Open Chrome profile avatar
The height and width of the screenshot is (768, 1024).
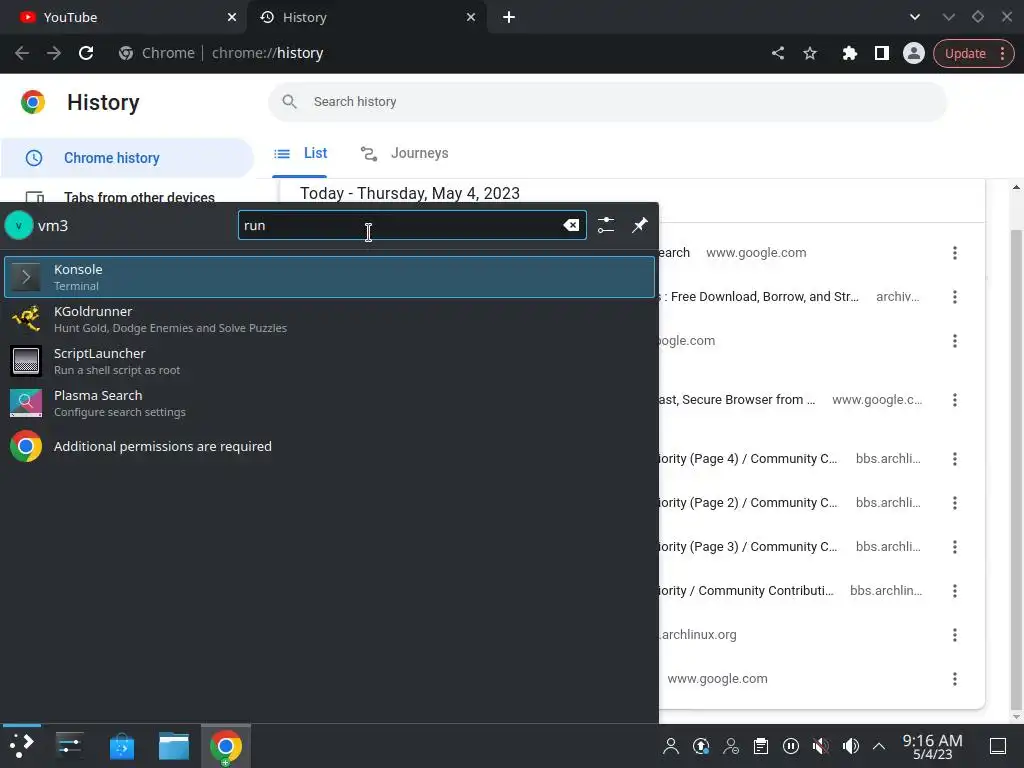[914, 53]
